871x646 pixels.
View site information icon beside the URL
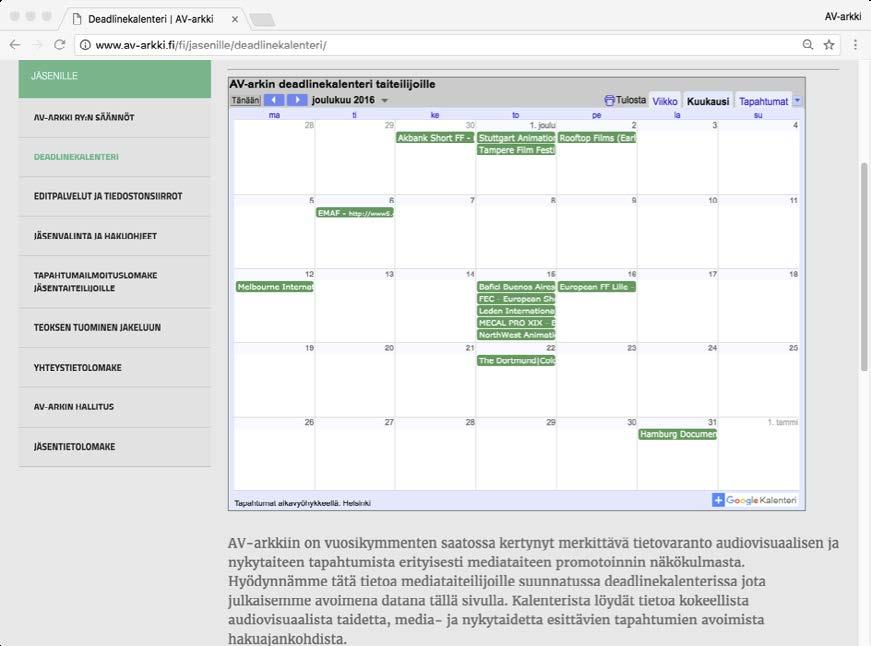tap(85, 45)
